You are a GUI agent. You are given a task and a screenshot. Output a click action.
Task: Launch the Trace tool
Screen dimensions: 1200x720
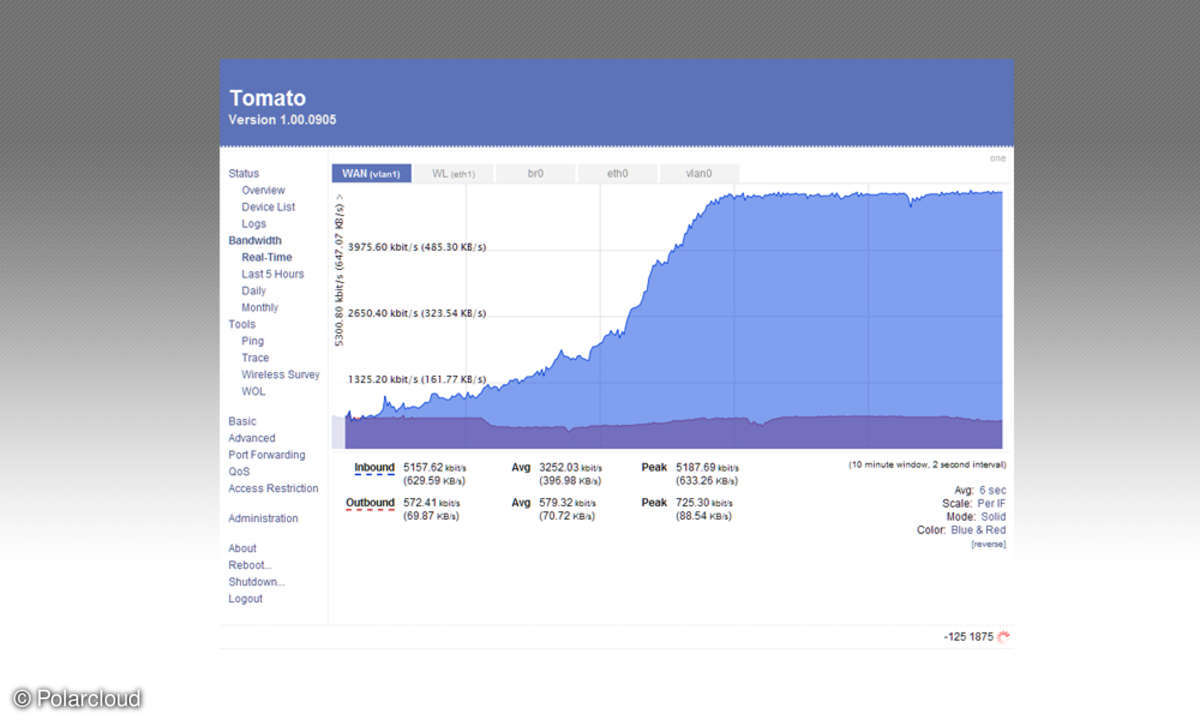(x=255, y=358)
